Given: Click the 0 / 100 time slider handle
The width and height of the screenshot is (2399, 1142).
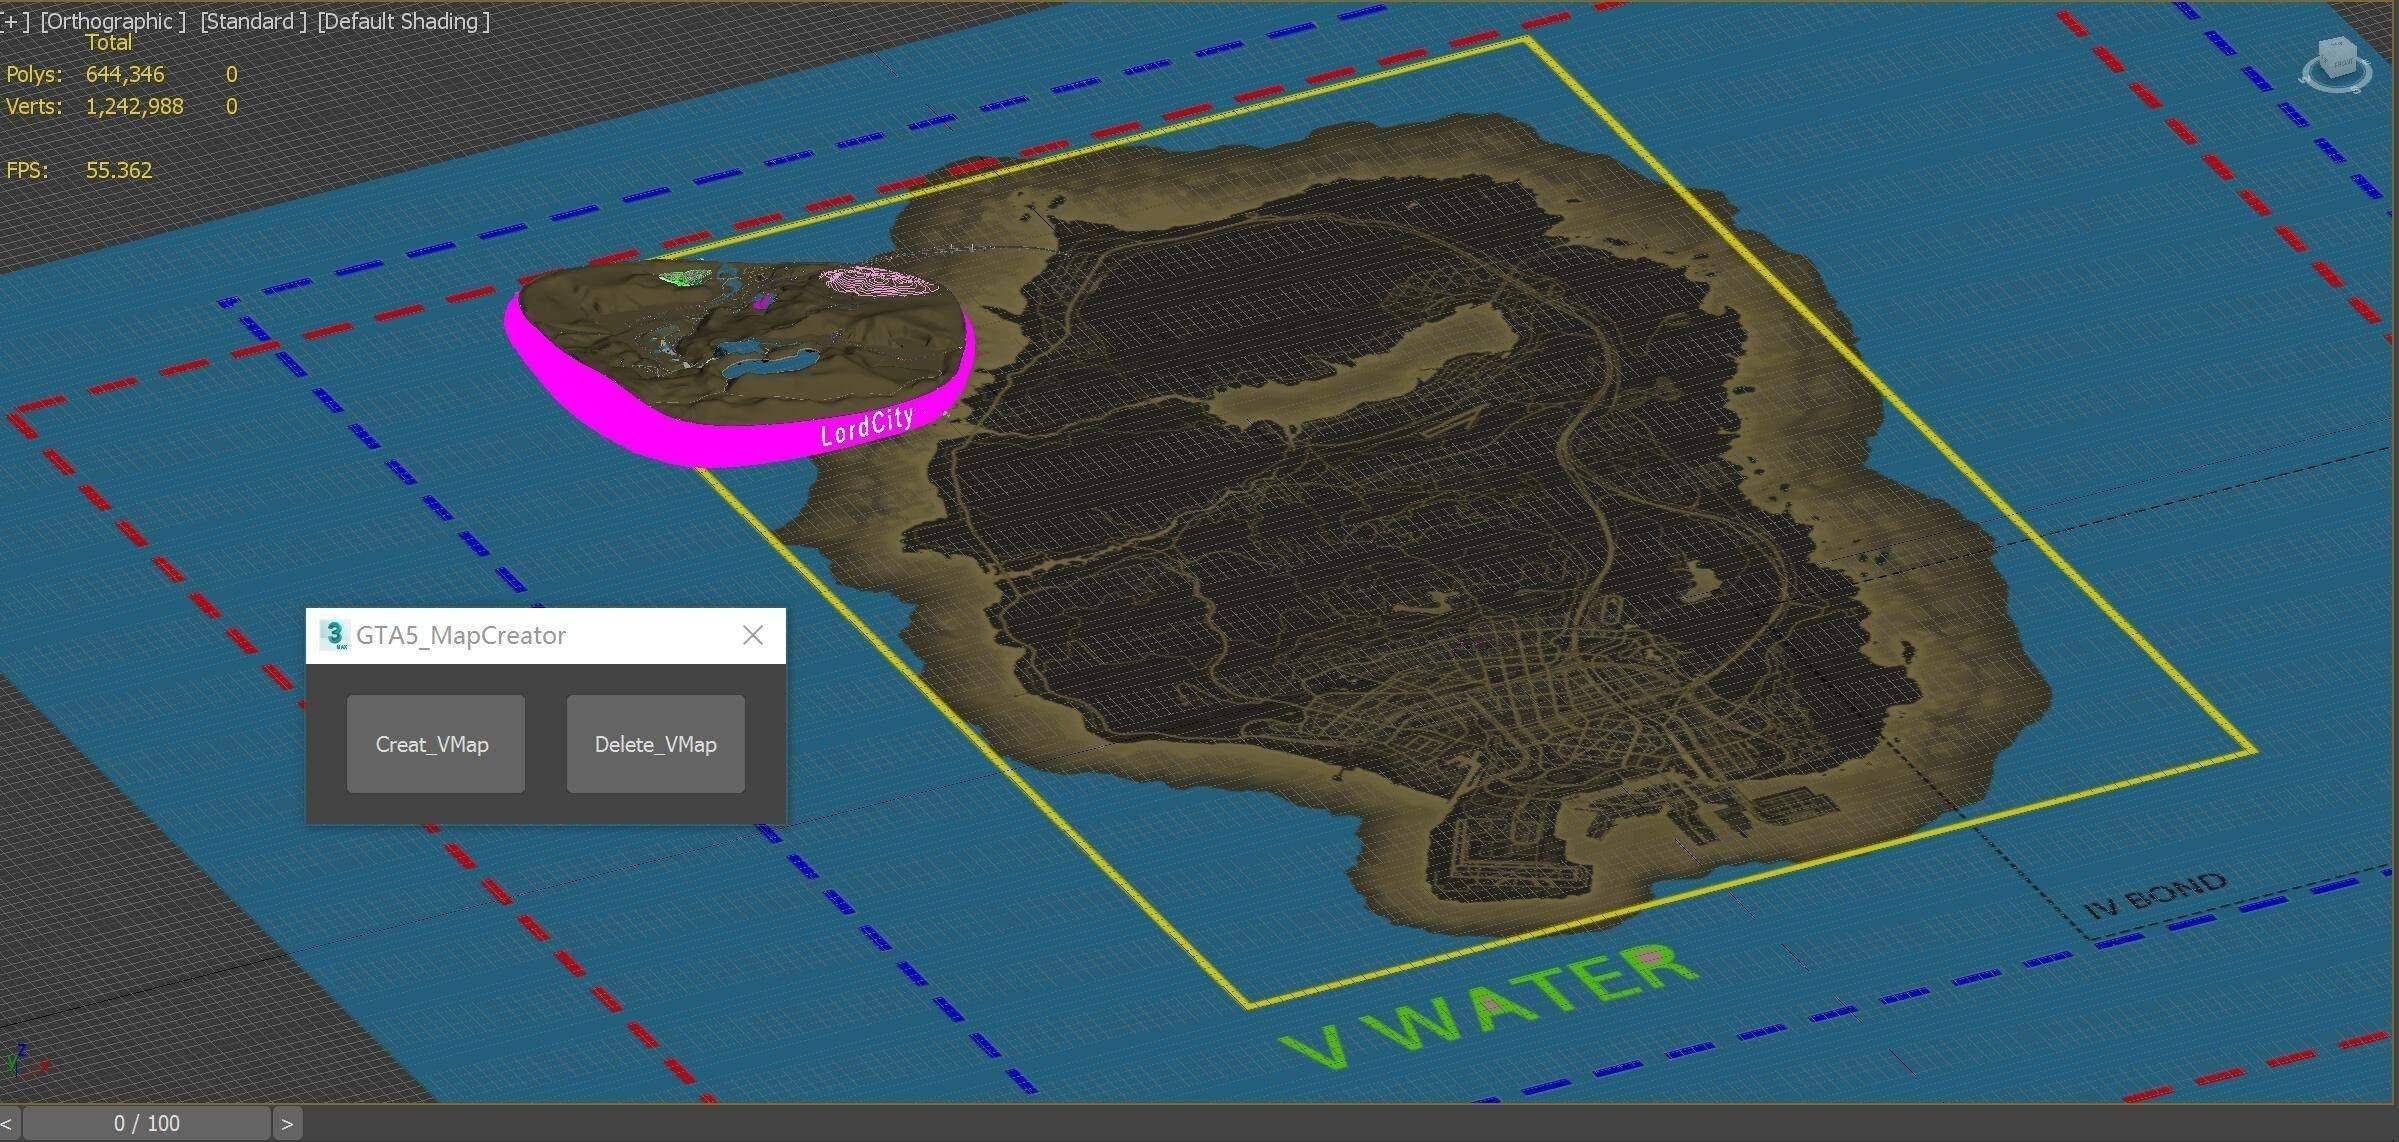Looking at the screenshot, I should click(x=147, y=1123).
